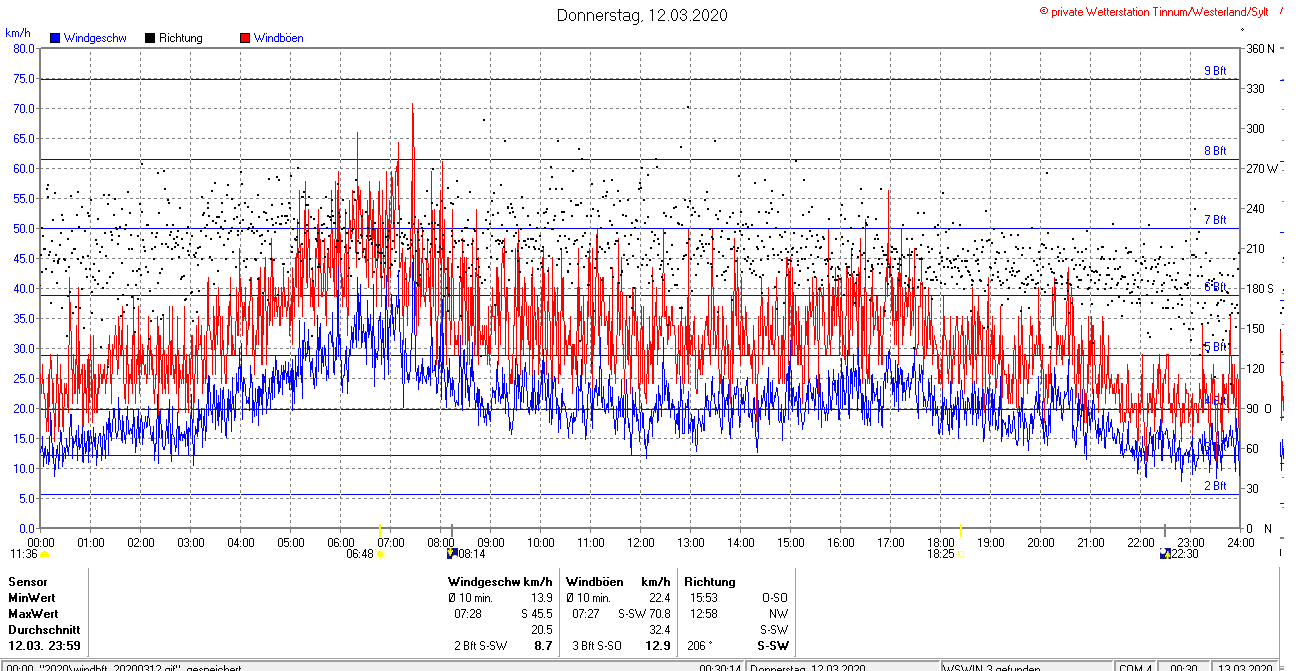This screenshot has height=671, width=1310.
Task: Click the black Richtung legend swatch
Action: click(x=150, y=38)
